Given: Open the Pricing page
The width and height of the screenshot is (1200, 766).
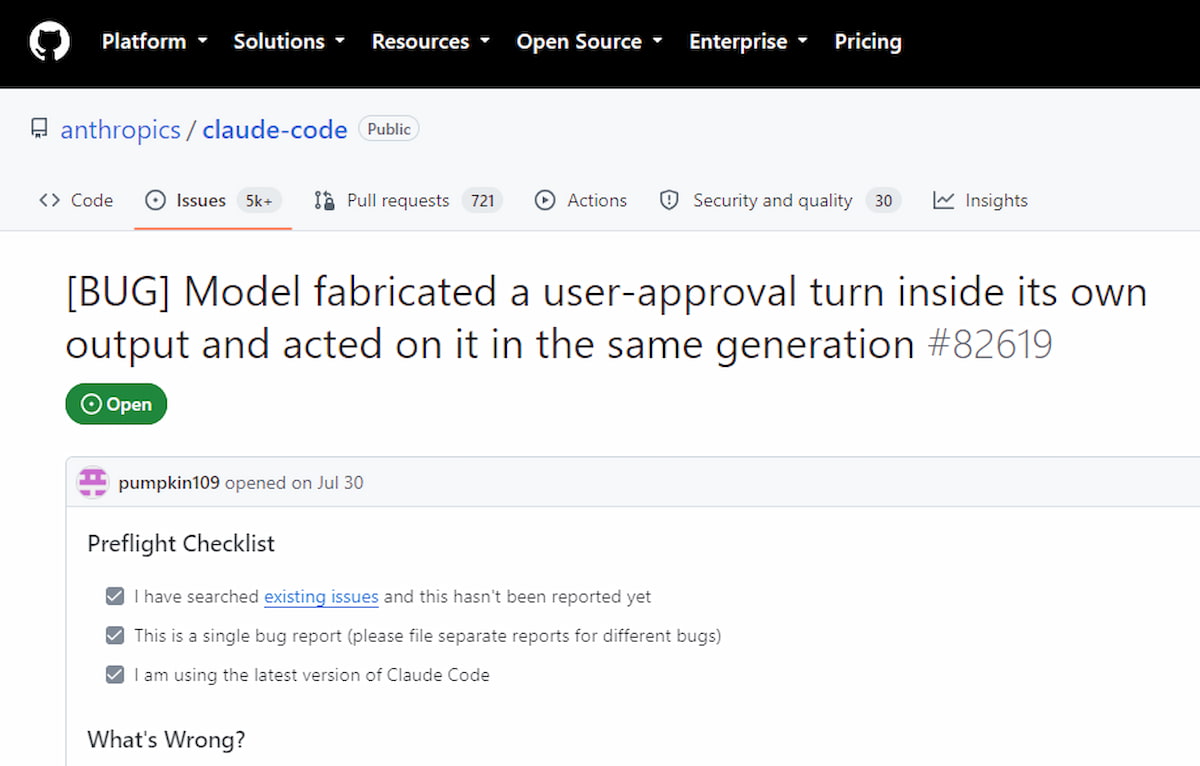Looking at the screenshot, I should coord(868,42).
